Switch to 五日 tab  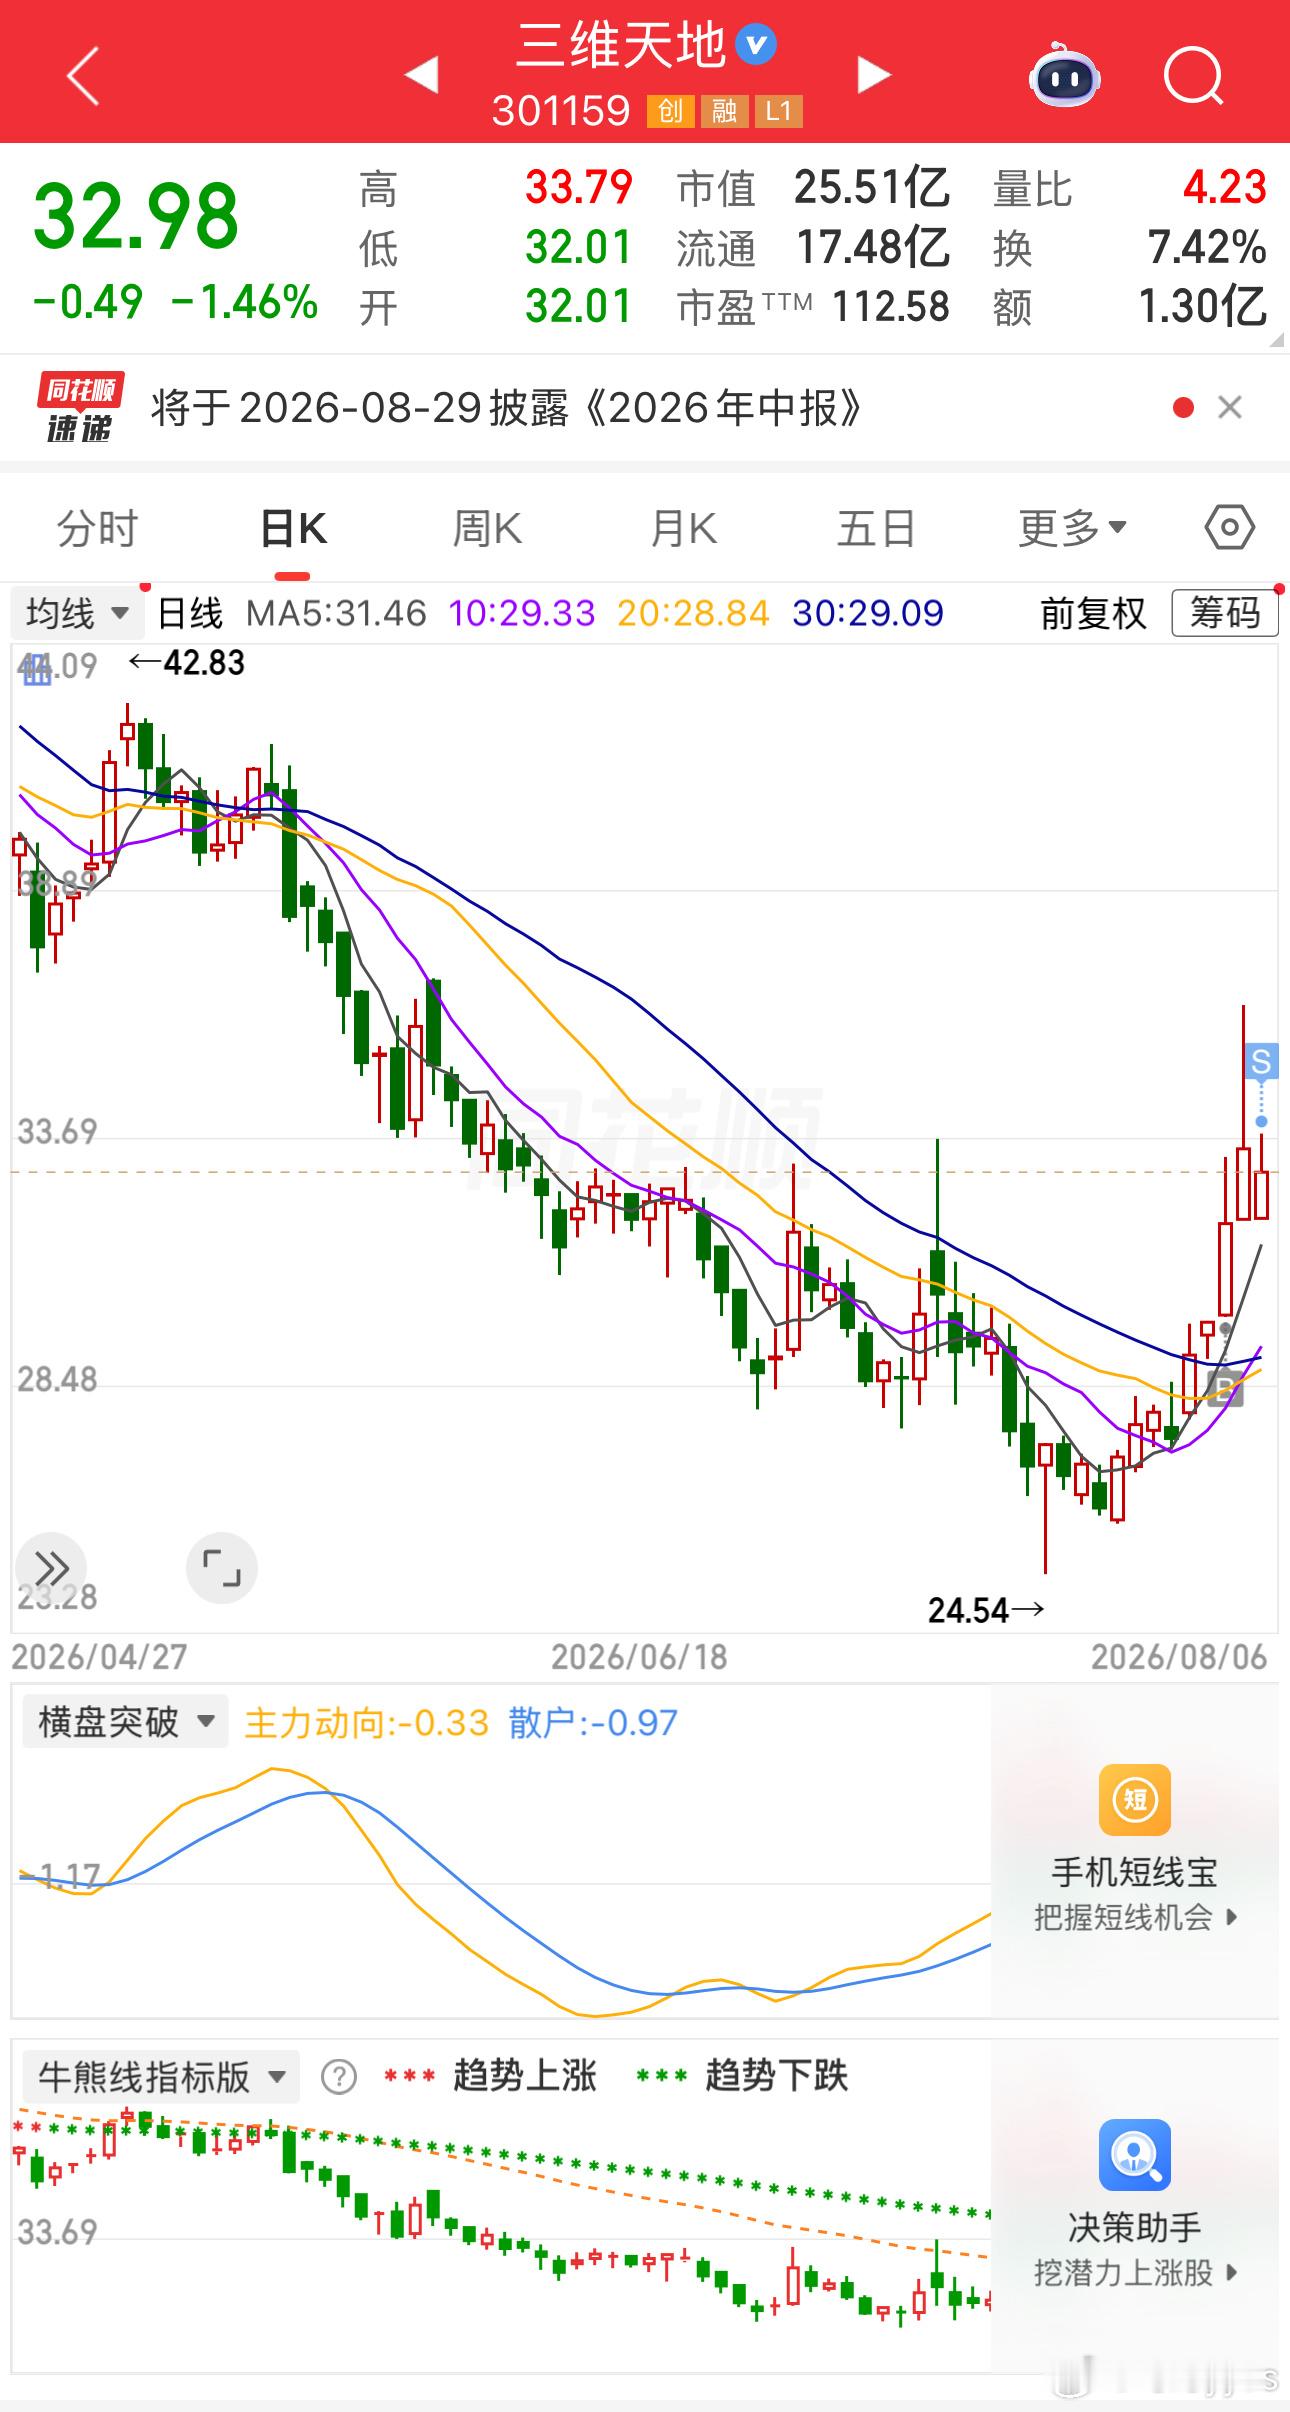click(877, 528)
